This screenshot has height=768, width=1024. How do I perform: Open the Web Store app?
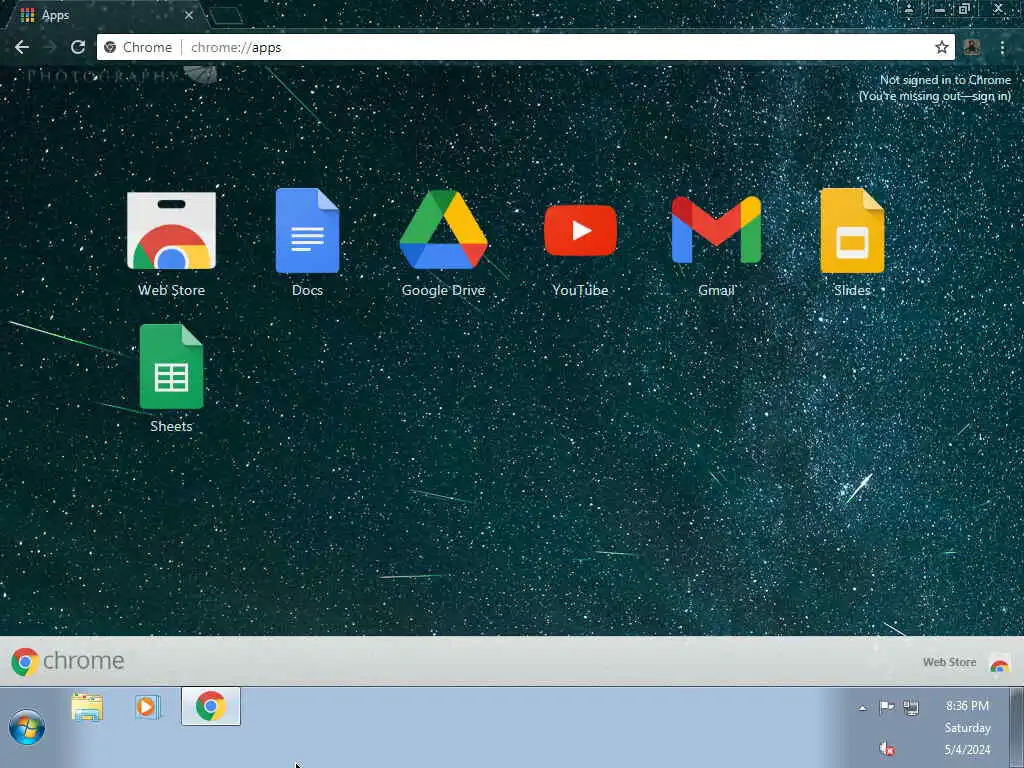click(171, 231)
